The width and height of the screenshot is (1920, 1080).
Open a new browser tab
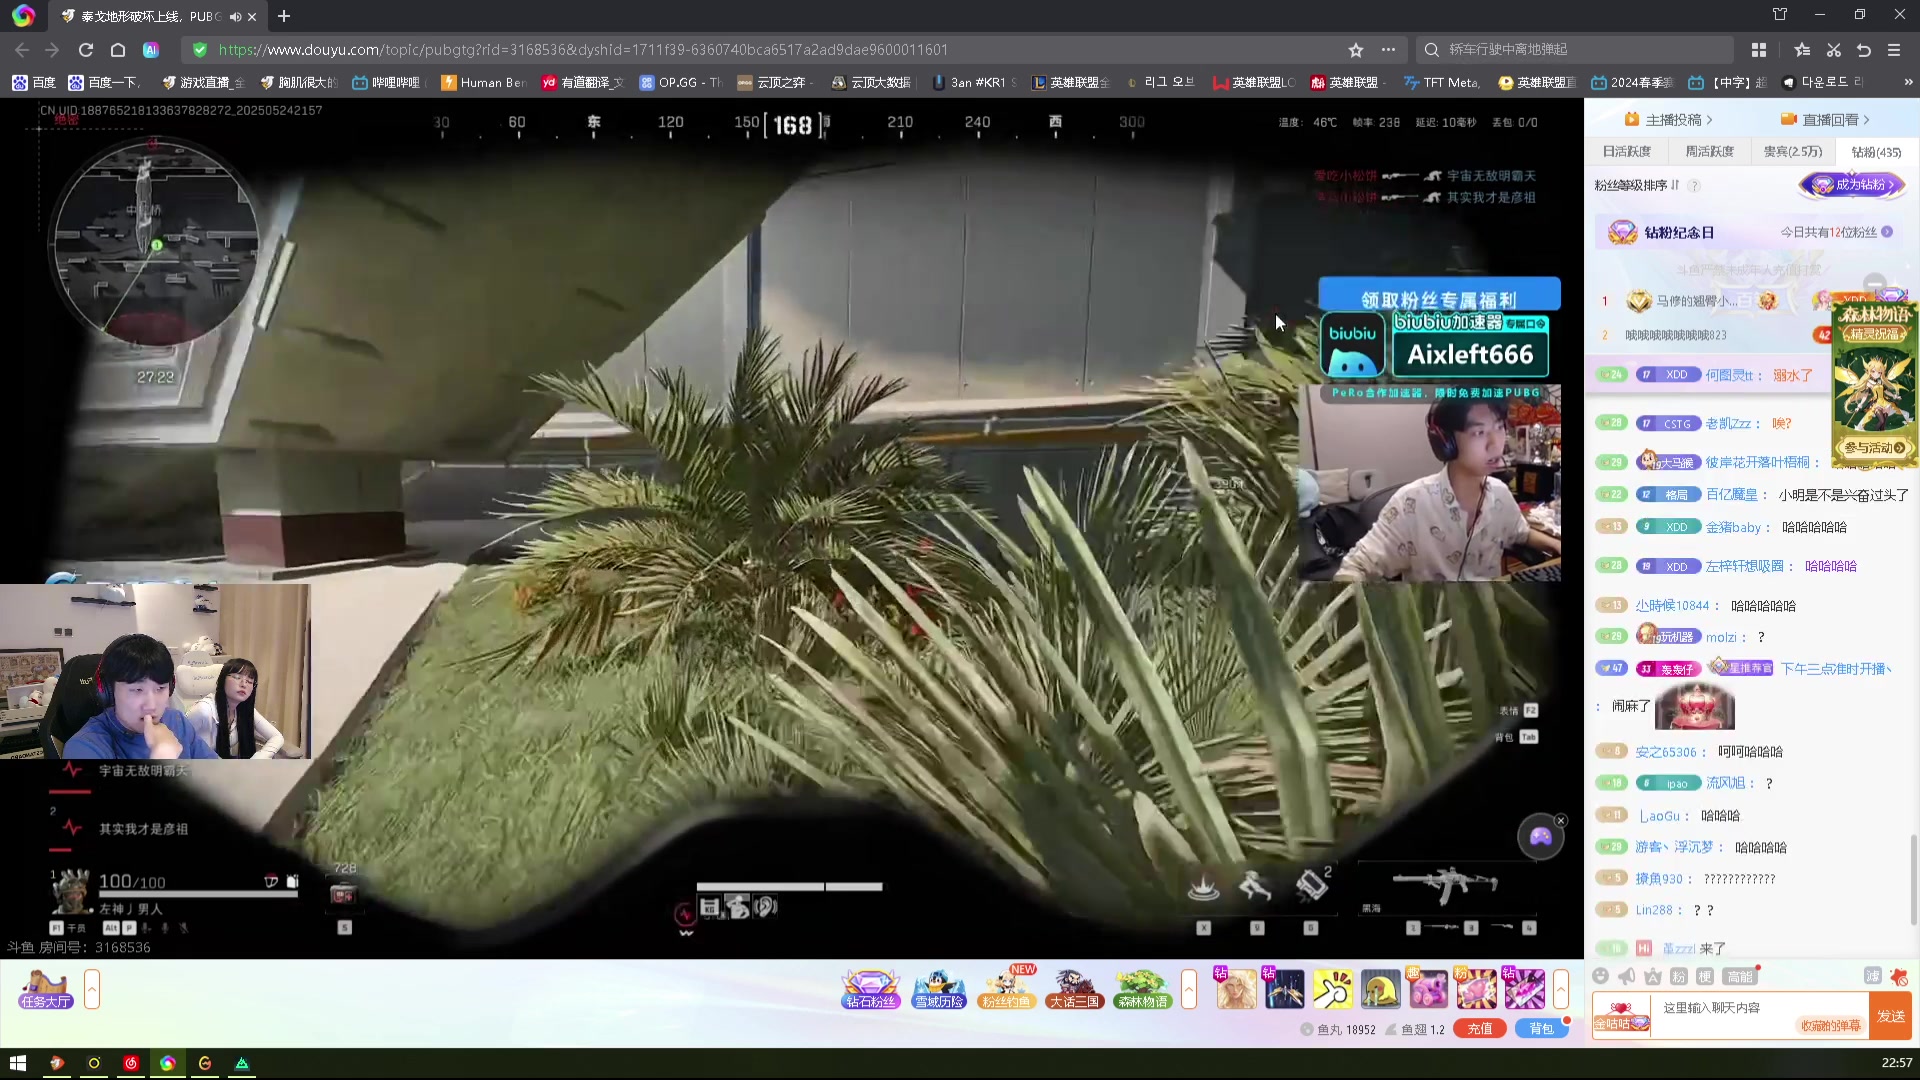[284, 16]
